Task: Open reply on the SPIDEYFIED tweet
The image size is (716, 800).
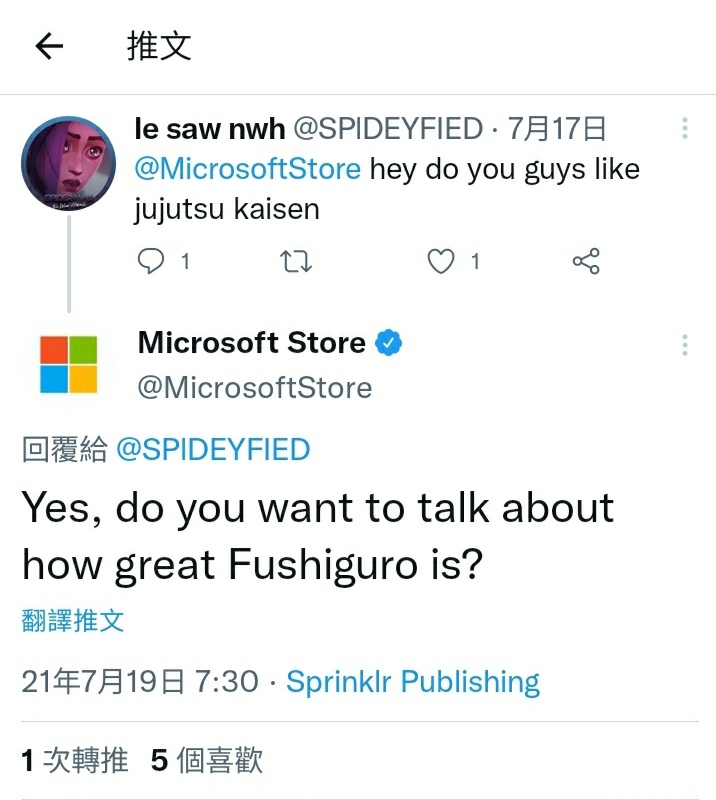Action: click(x=151, y=261)
